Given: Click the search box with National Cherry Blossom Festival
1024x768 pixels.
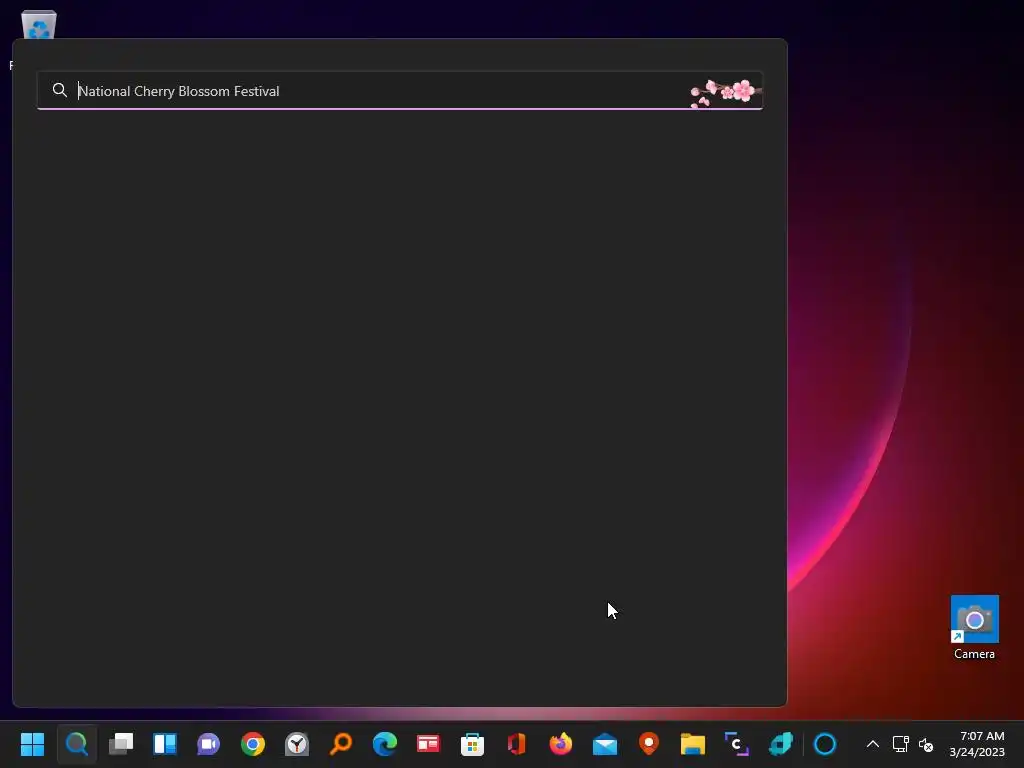Looking at the screenshot, I should coord(400,91).
